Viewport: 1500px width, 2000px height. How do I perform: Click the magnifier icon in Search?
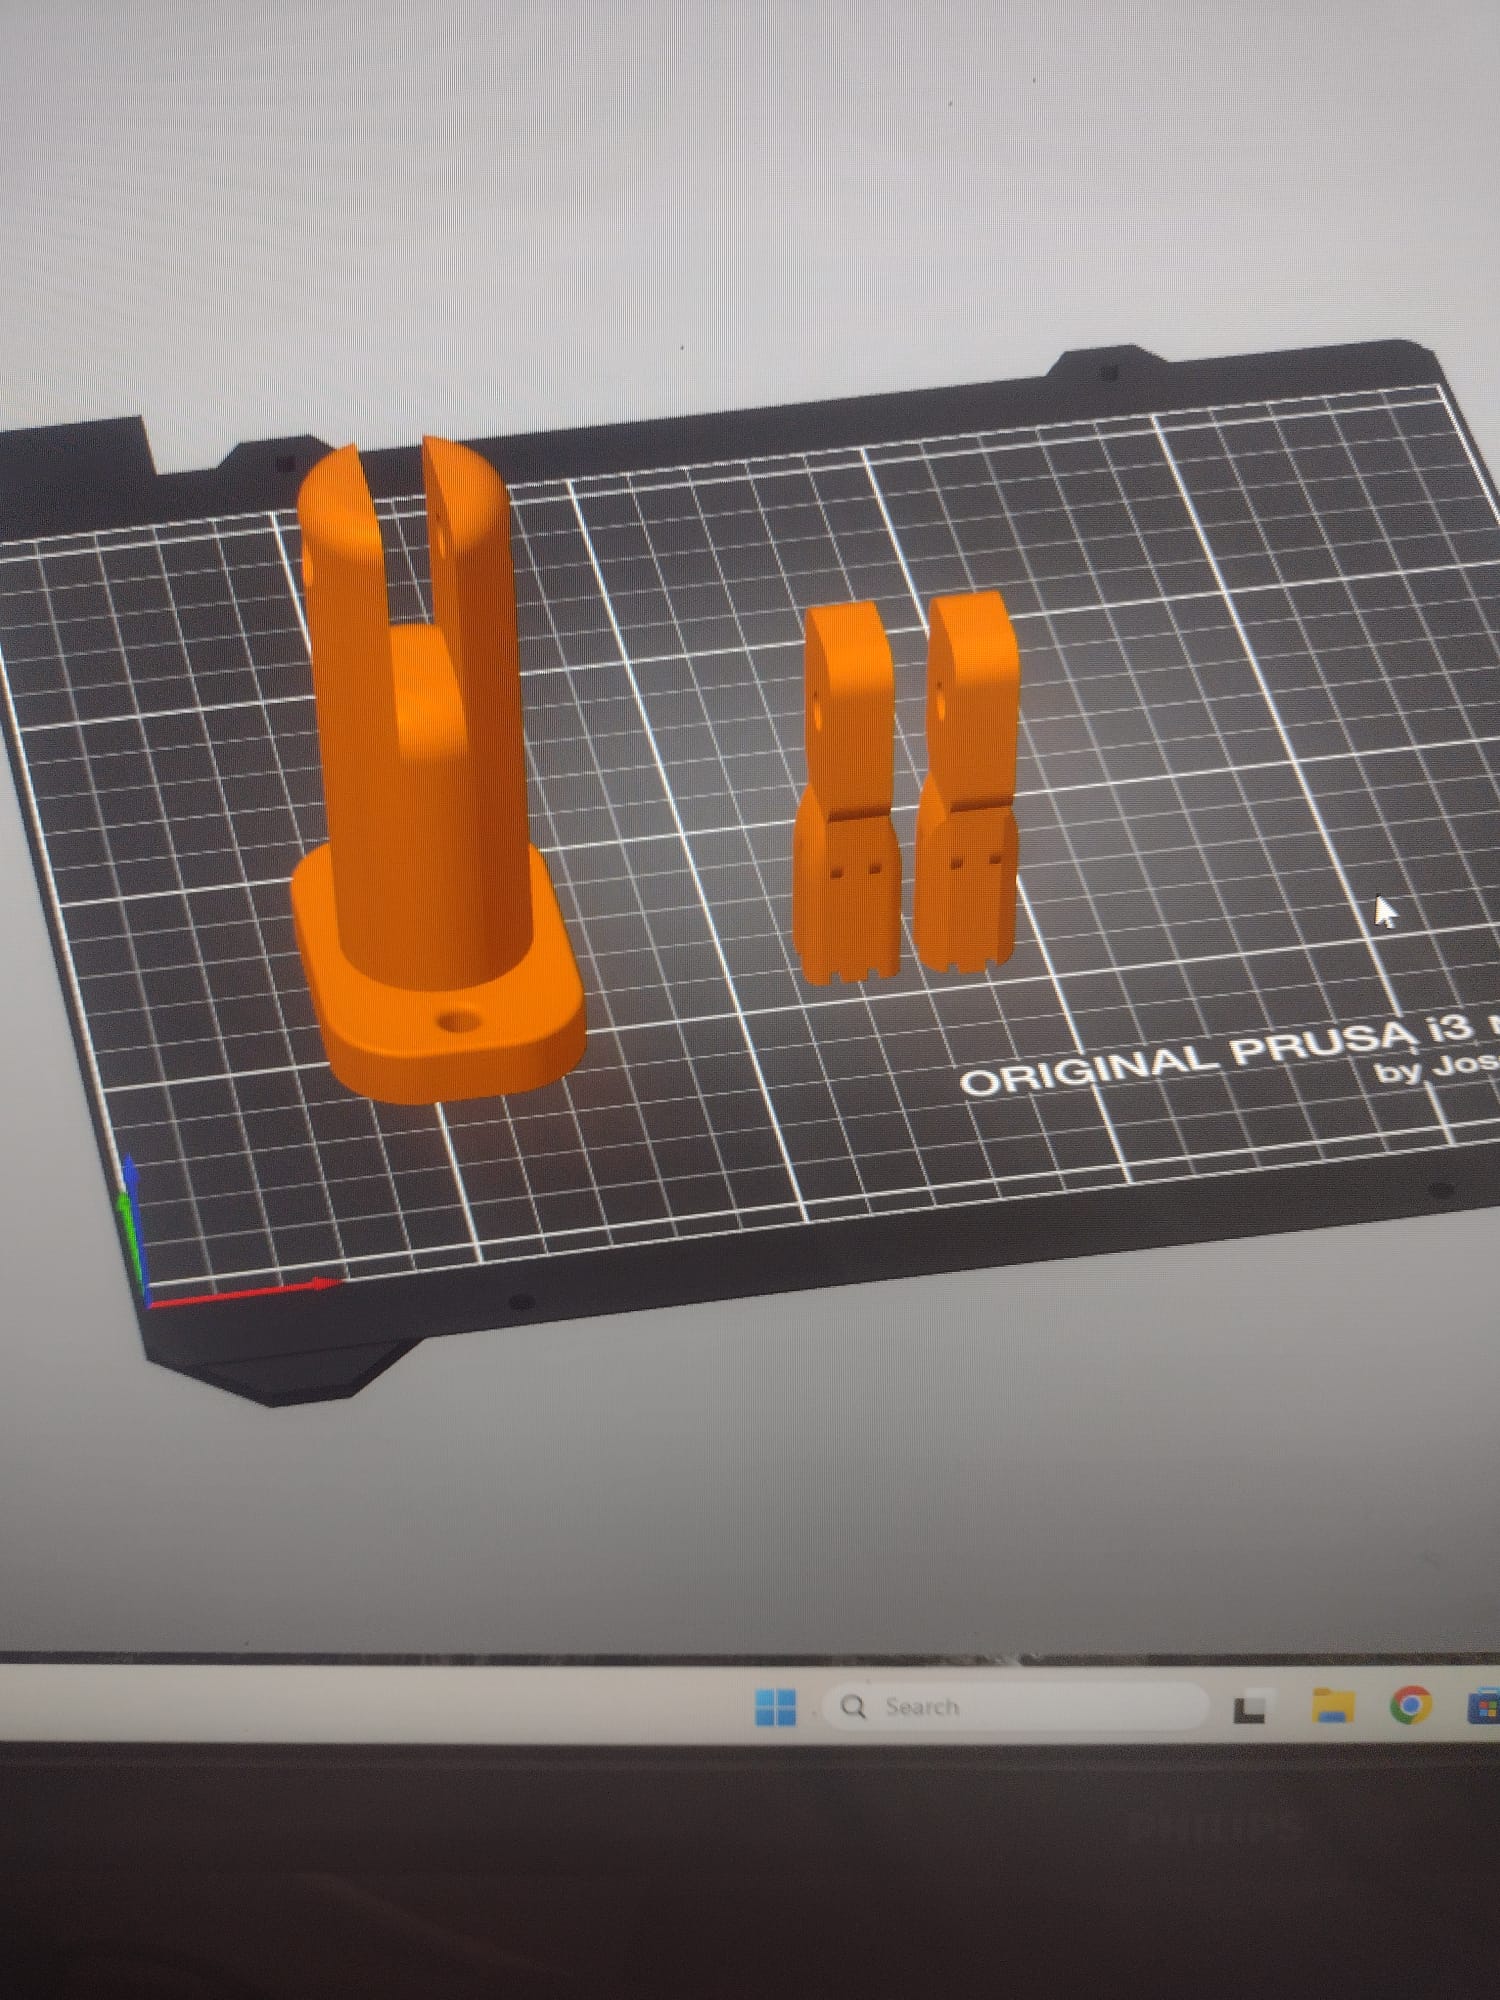coord(853,1707)
